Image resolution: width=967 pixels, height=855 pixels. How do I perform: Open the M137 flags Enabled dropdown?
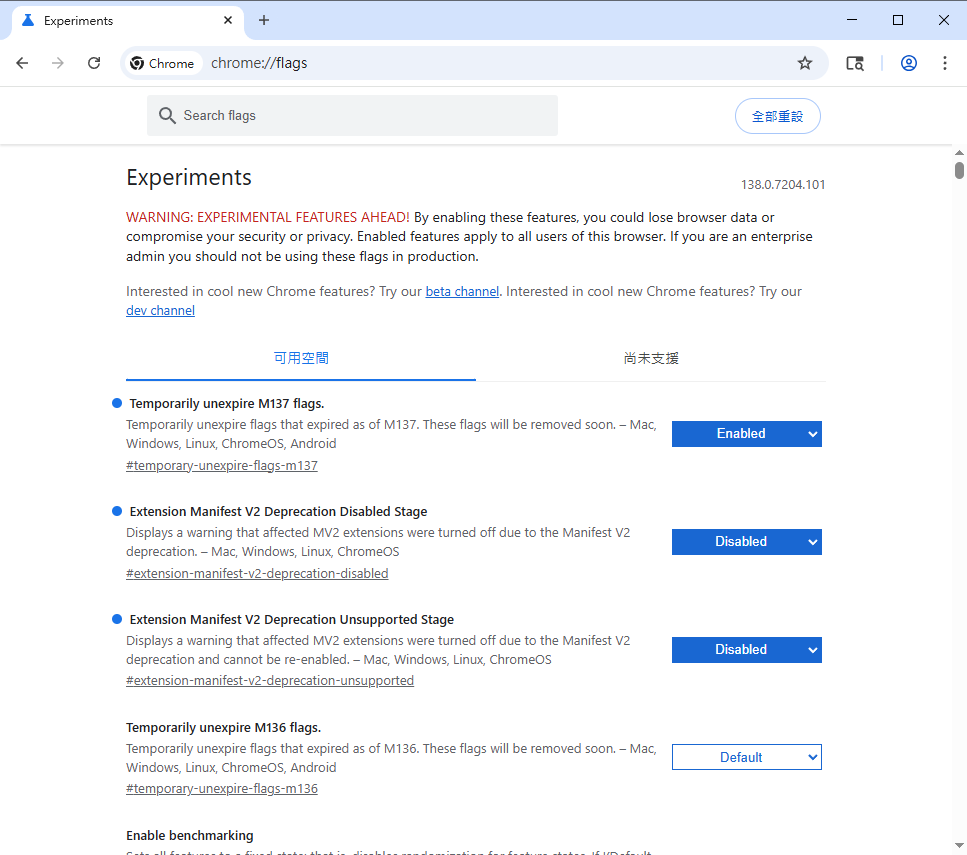coord(746,434)
